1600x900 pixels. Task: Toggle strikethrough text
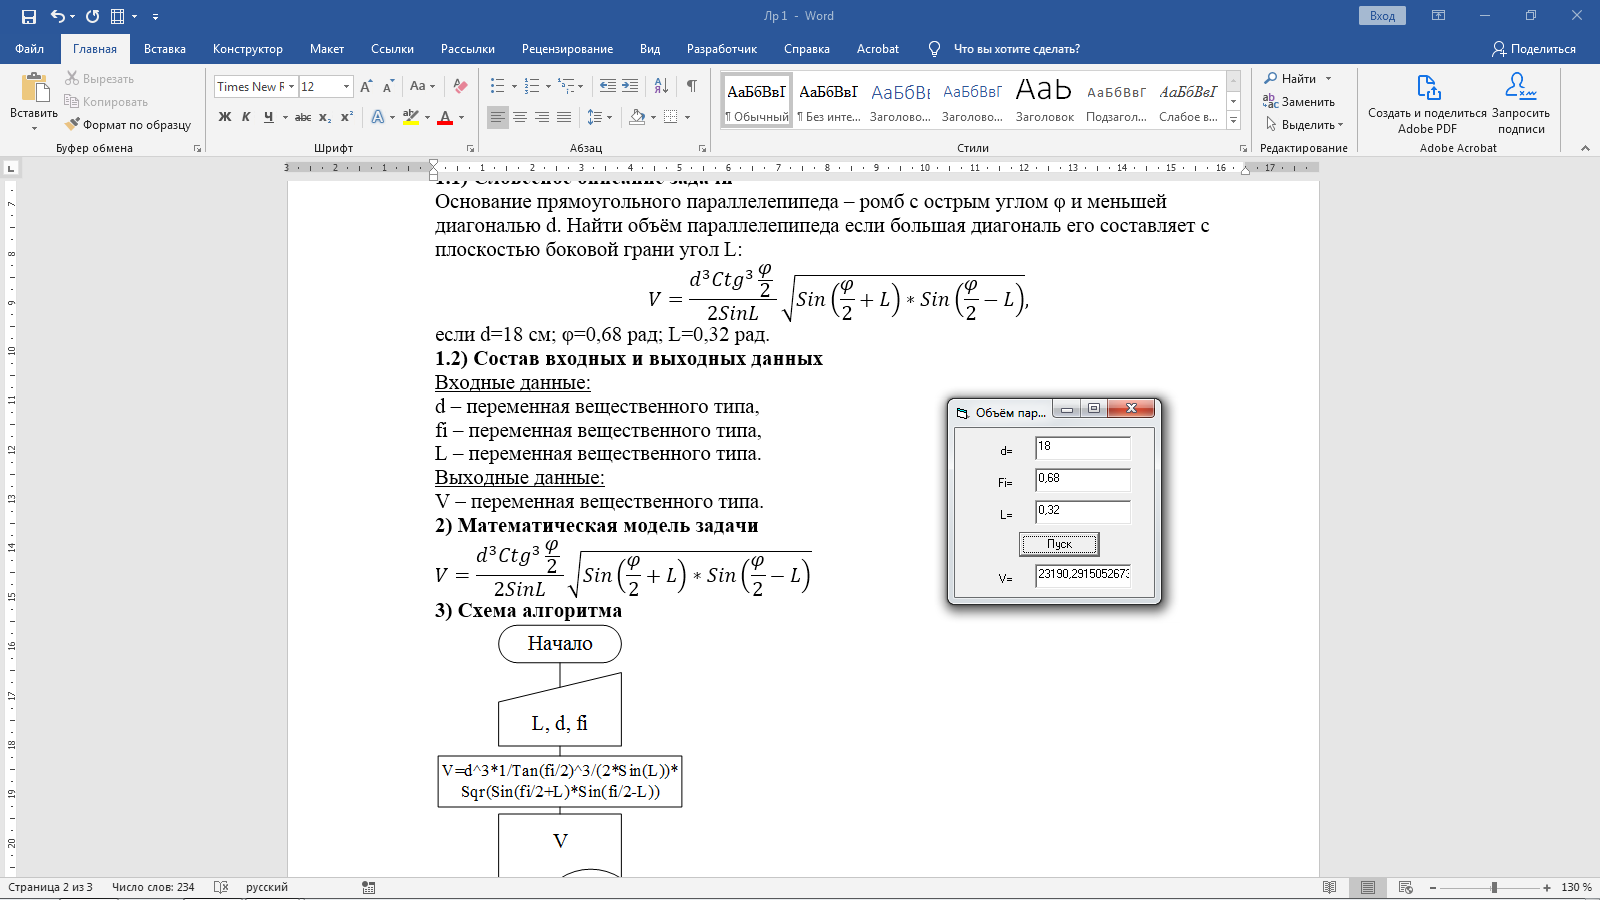click(303, 117)
